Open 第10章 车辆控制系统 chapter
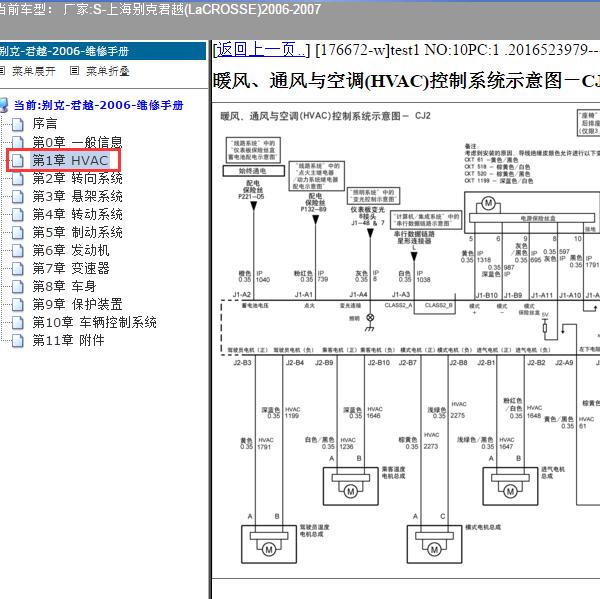The height and width of the screenshot is (599, 600). (x=95, y=322)
